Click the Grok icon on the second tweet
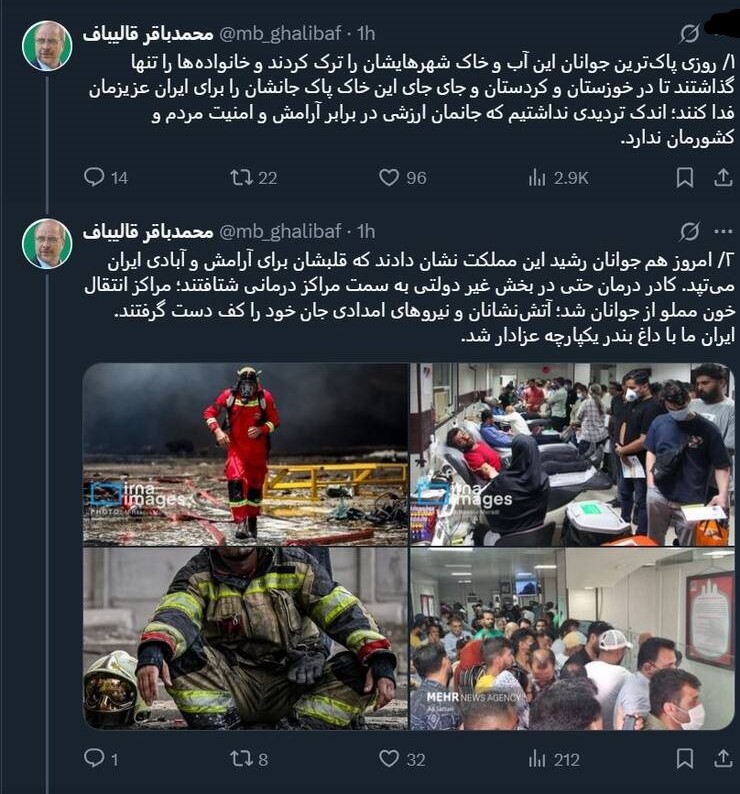Viewport: 740px width, 794px height. coord(689,232)
